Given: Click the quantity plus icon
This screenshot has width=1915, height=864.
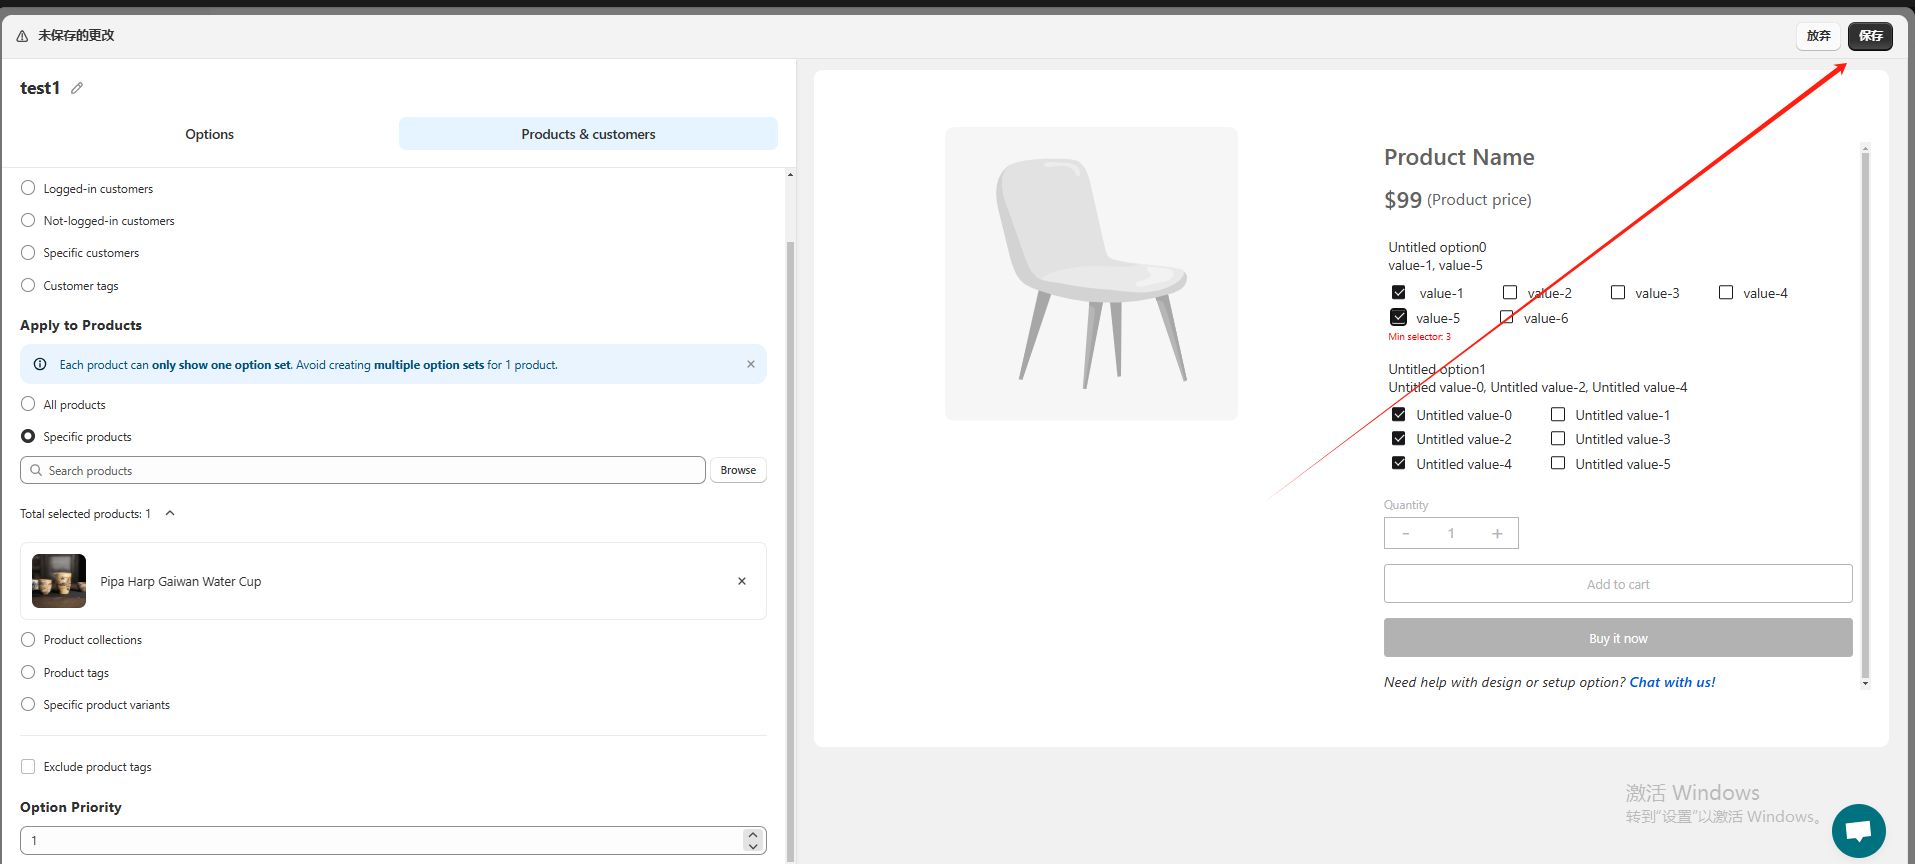Looking at the screenshot, I should 1497,533.
